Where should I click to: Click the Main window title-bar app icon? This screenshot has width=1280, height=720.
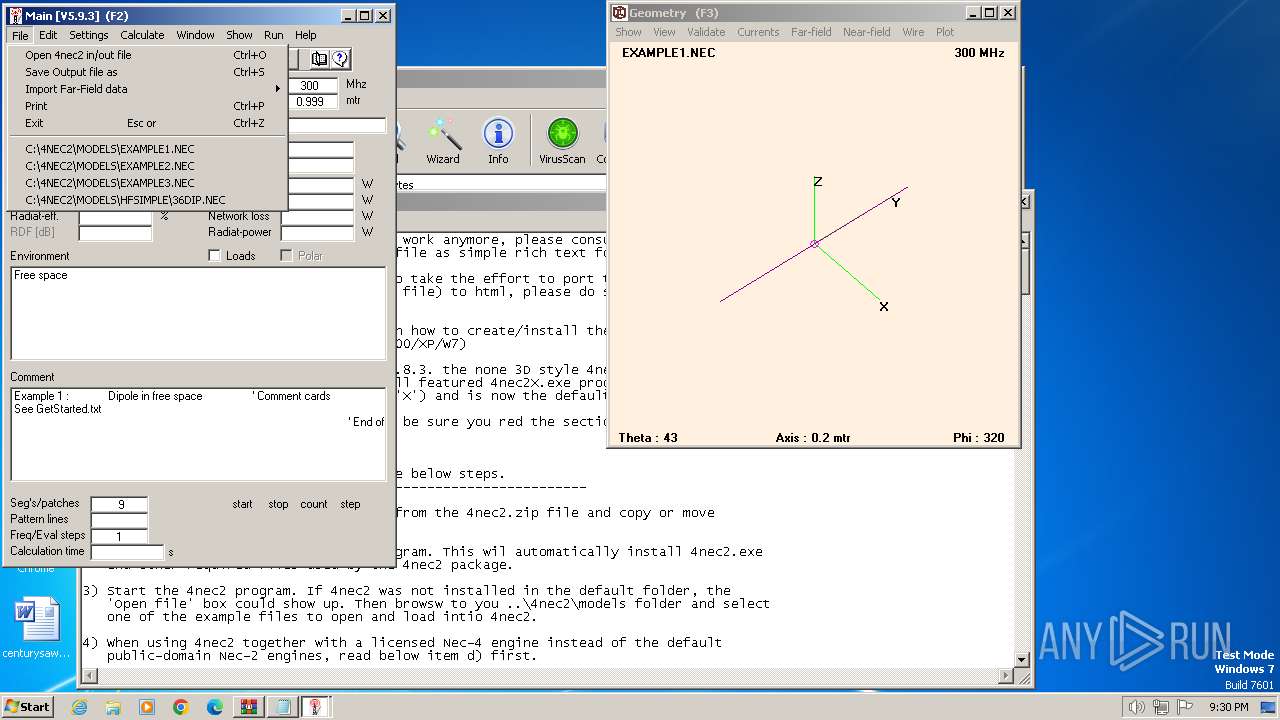pos(15,16)
